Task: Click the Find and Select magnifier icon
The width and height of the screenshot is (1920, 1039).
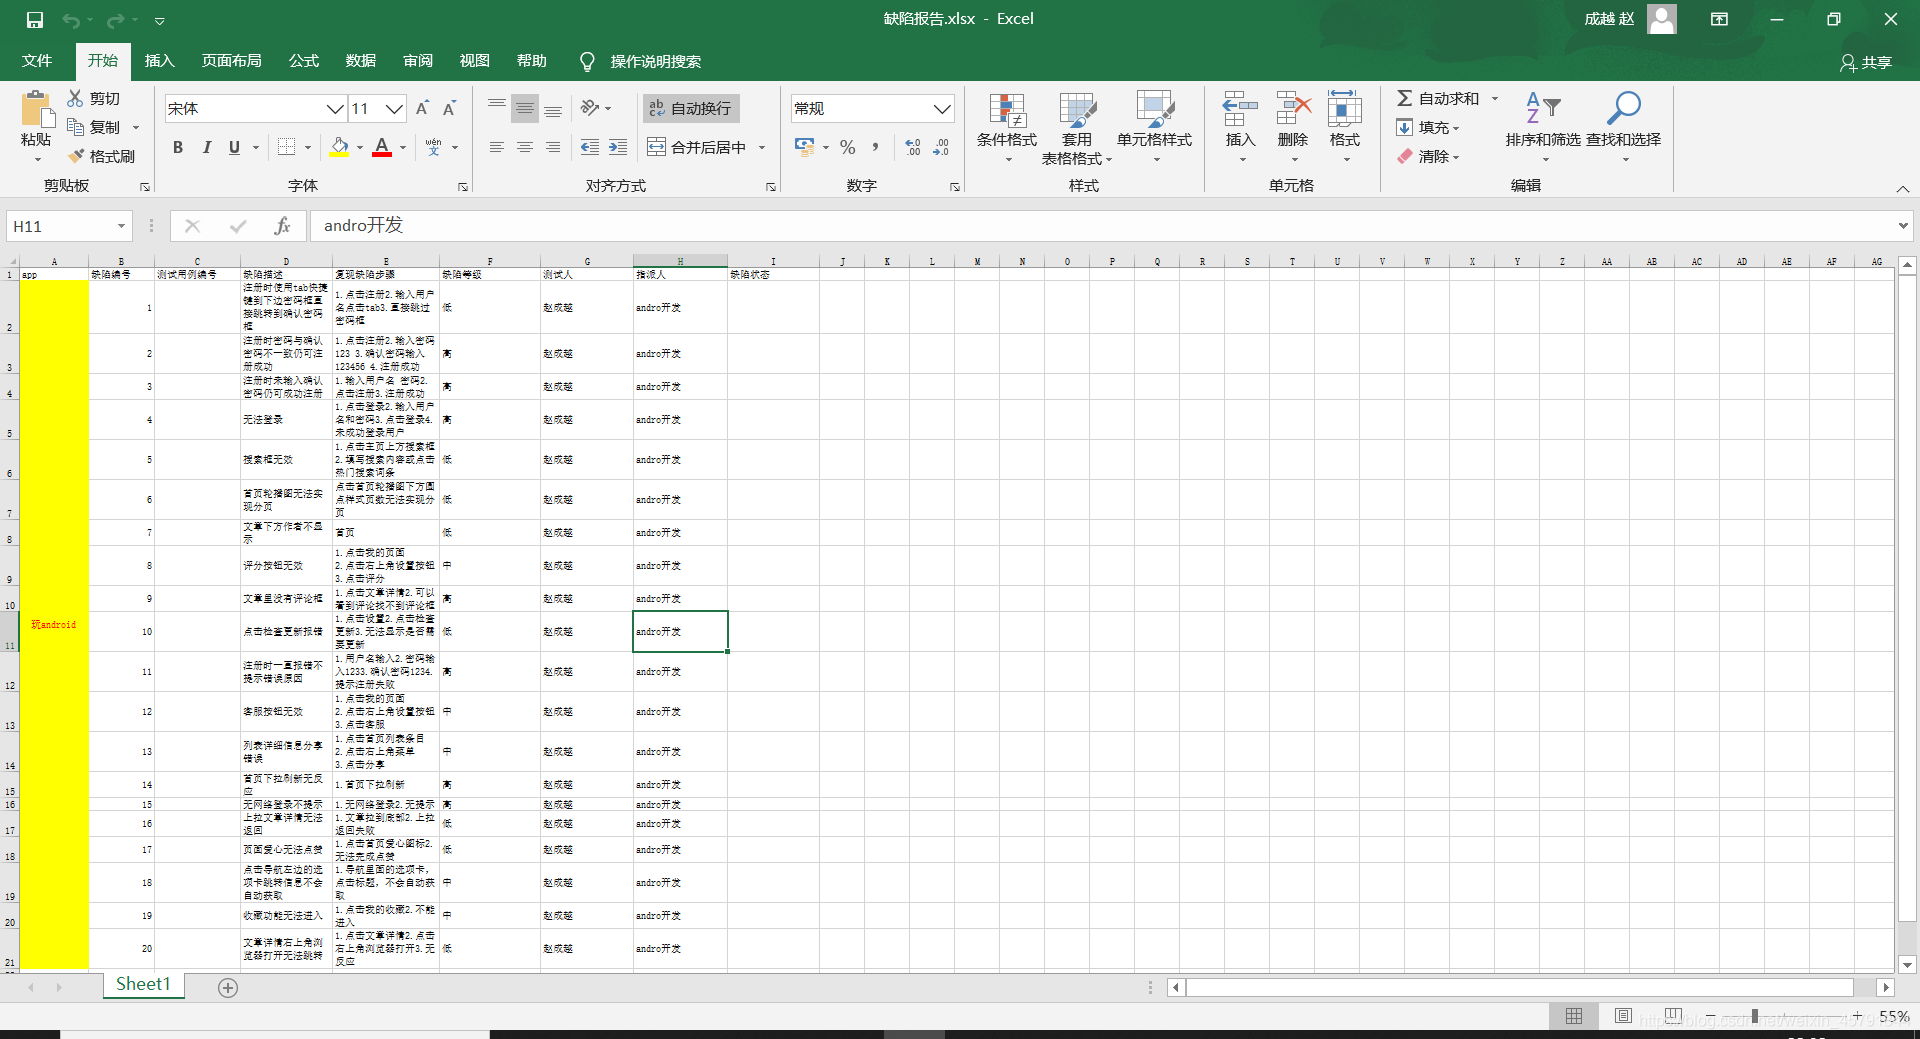Action: [1623, 108]
